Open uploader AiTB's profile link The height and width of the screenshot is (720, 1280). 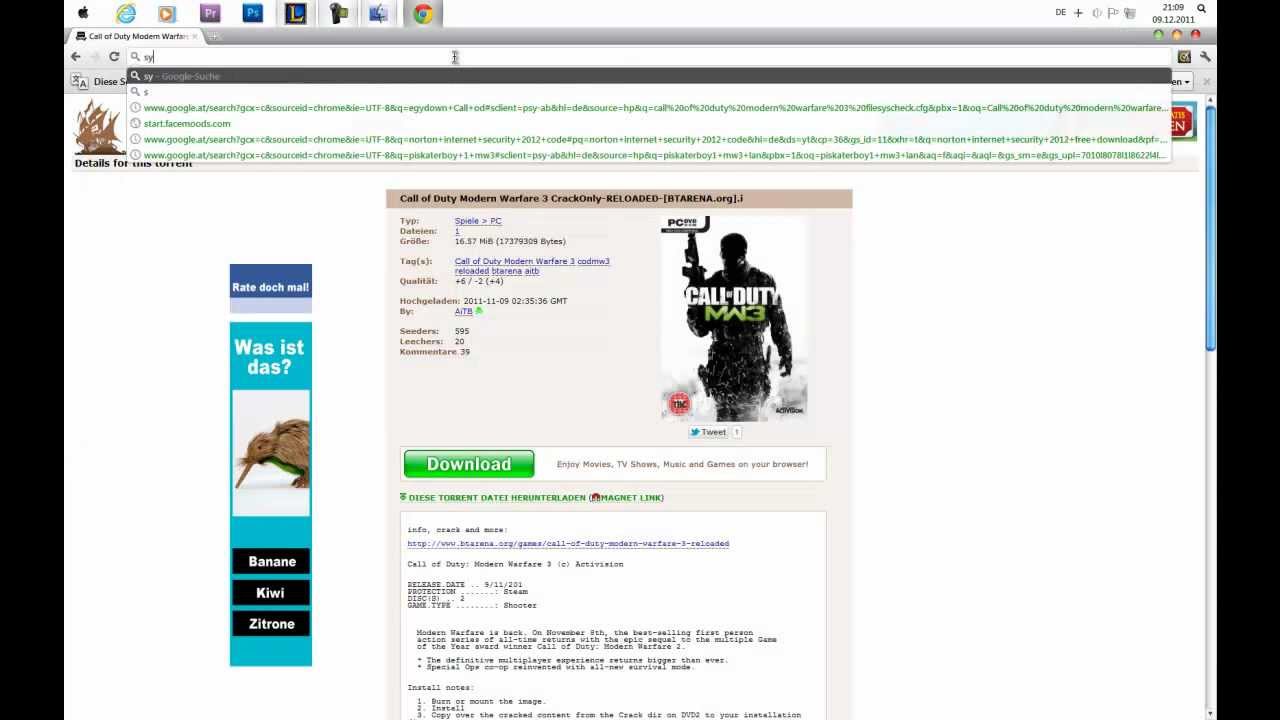(x=463, y=311)
